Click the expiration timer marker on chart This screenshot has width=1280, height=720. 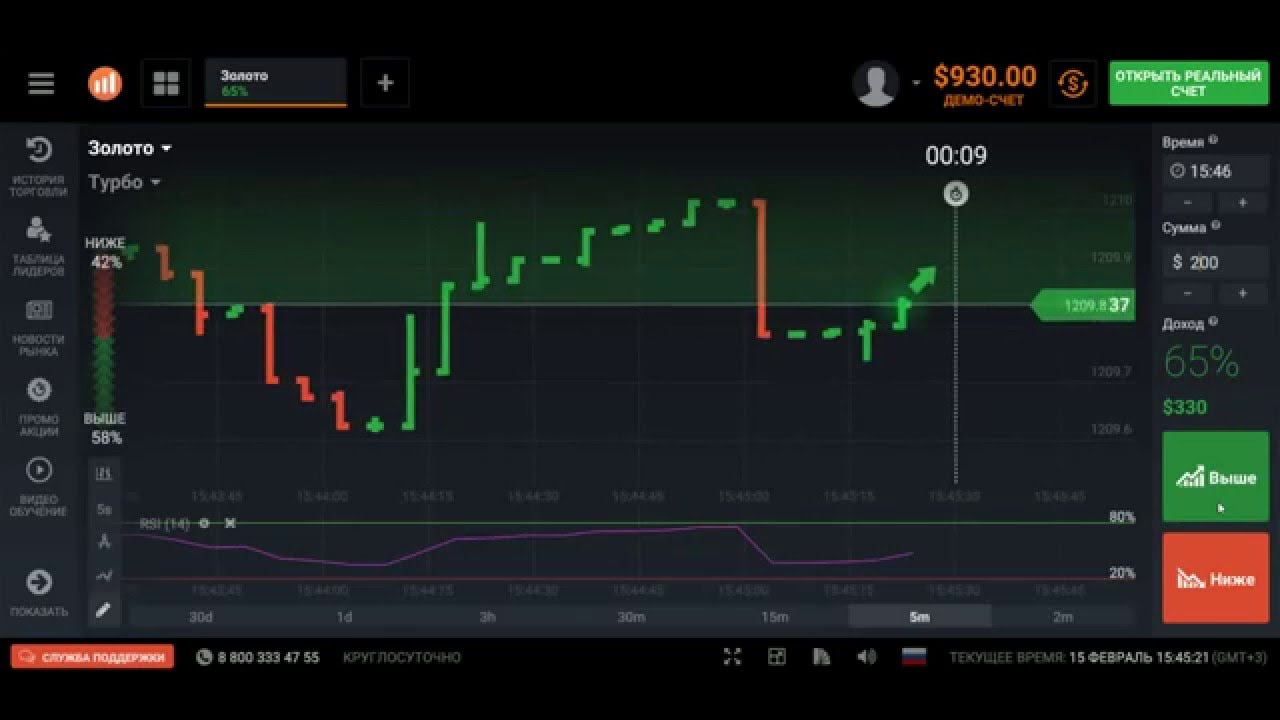[x=956, y=194]
